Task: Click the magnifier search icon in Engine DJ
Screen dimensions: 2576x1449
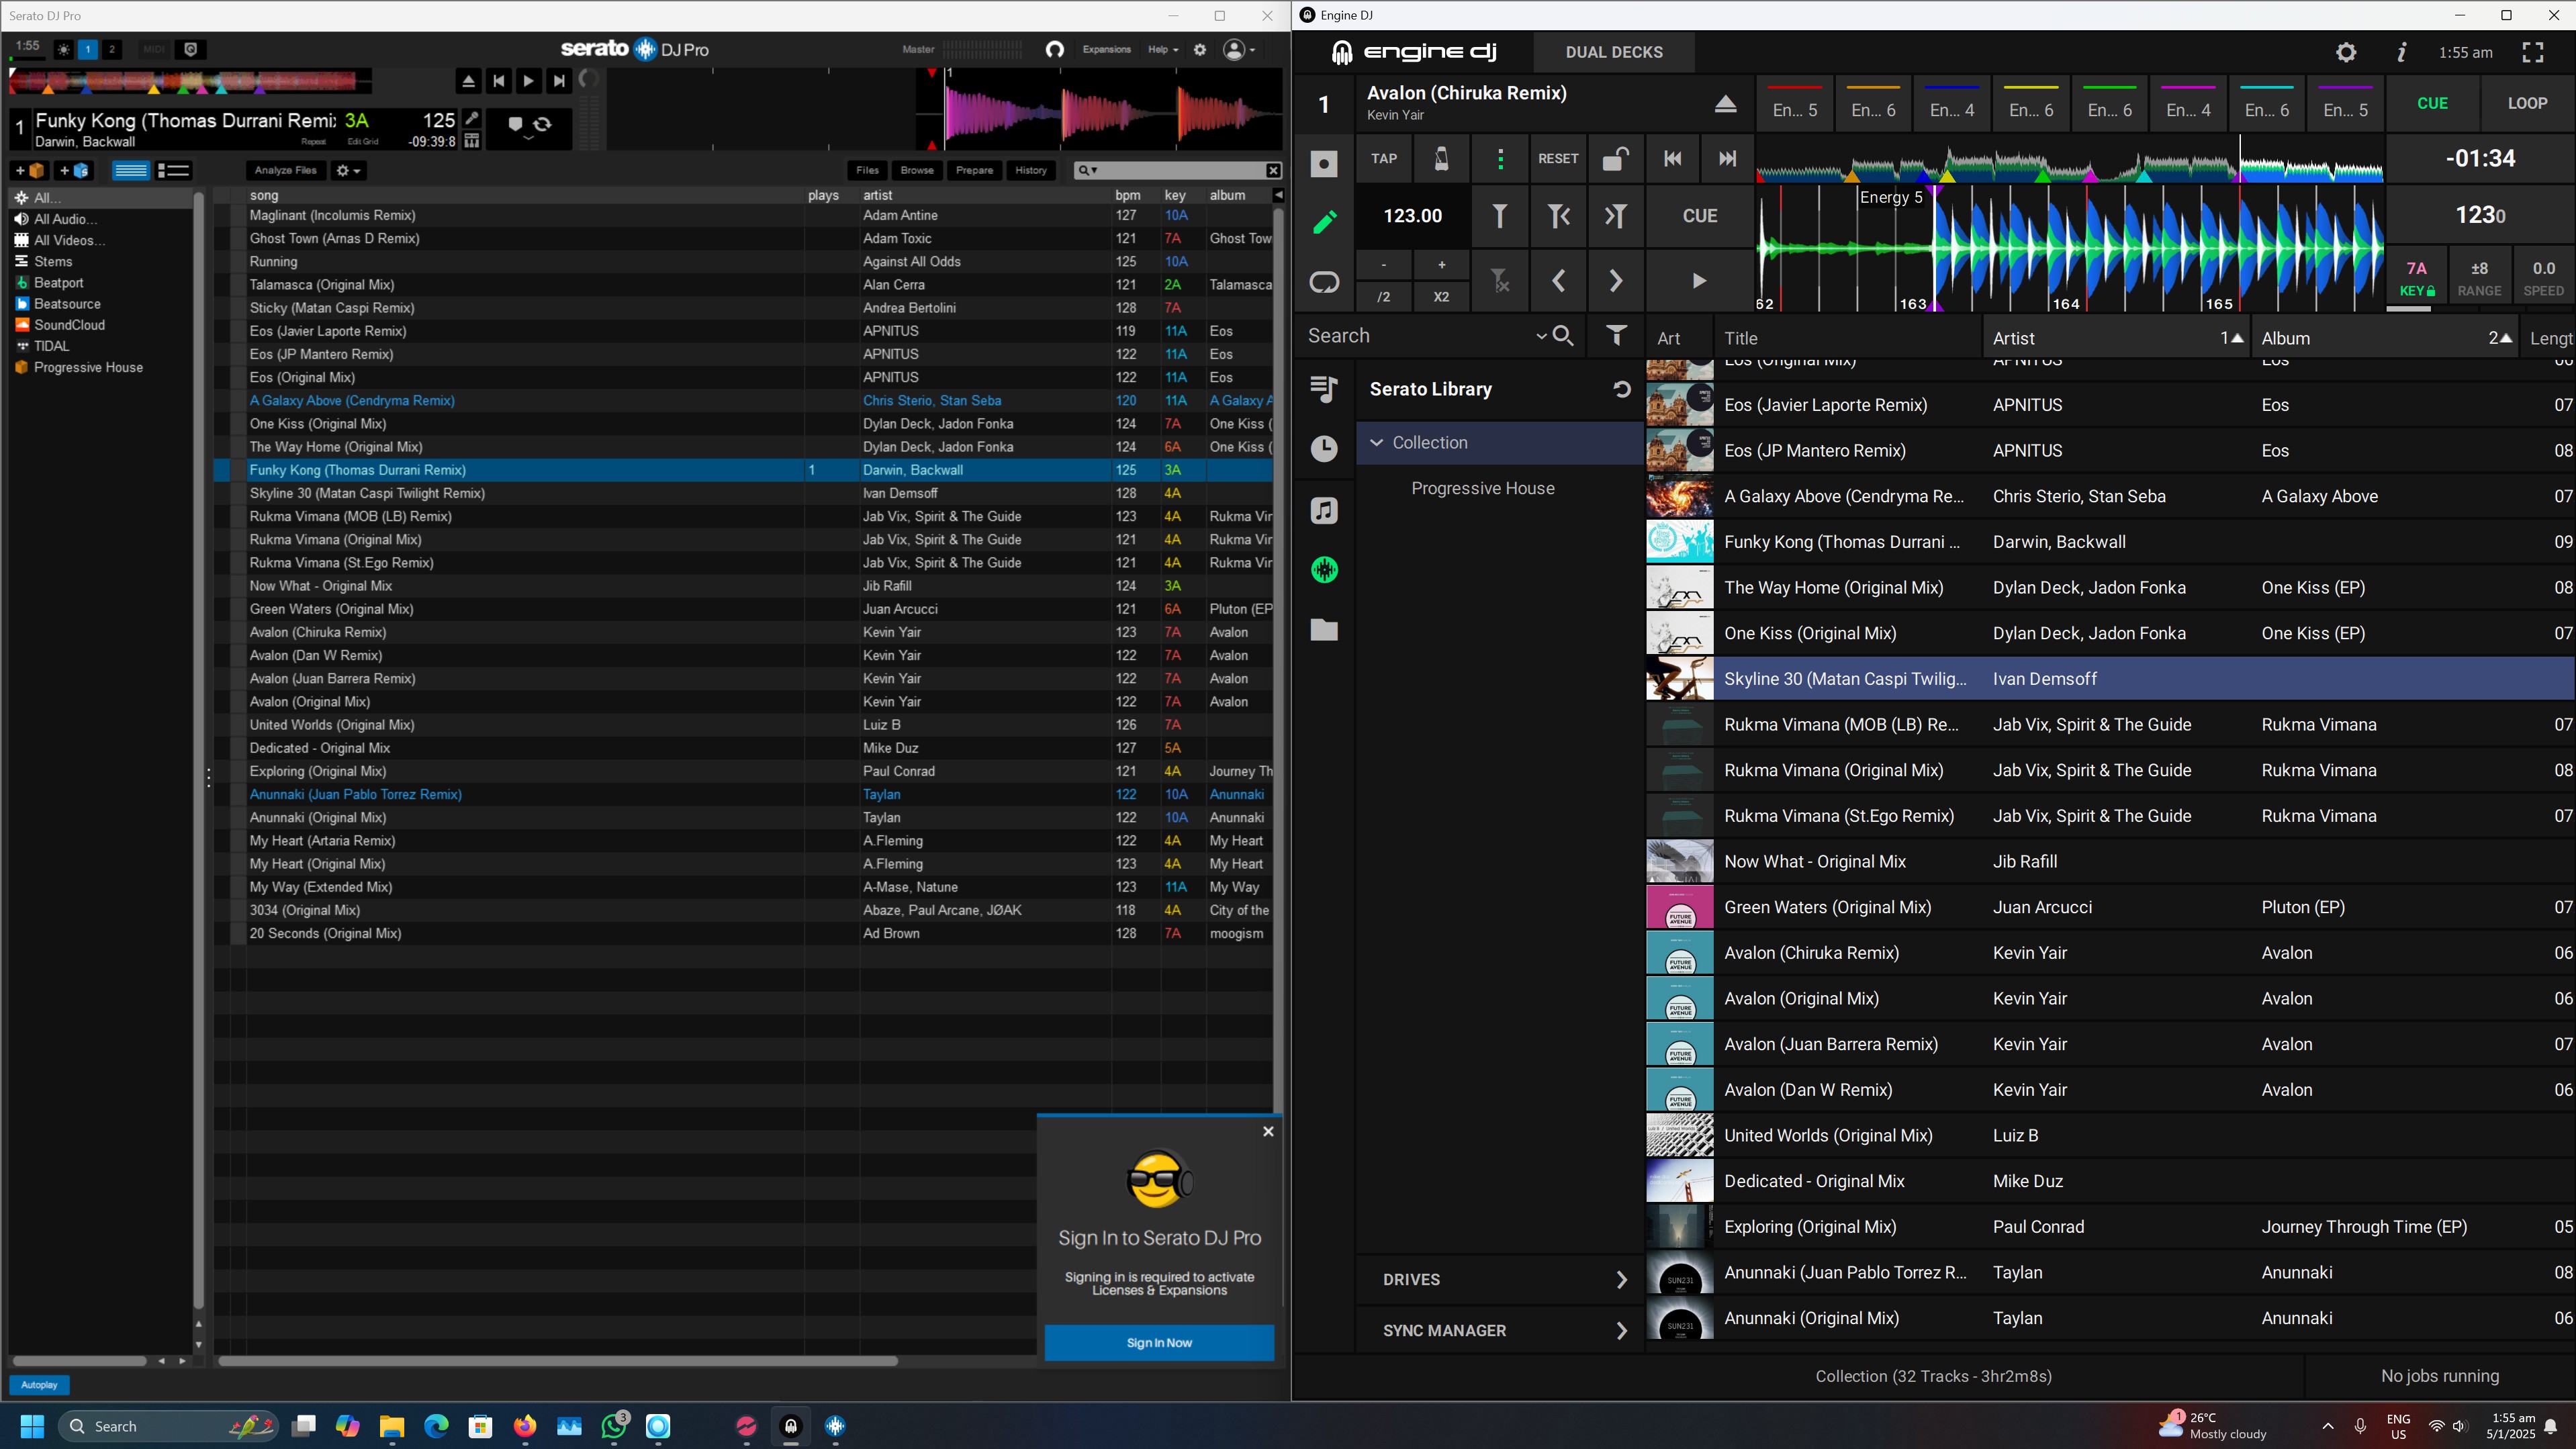Action: pos(1563,336)
